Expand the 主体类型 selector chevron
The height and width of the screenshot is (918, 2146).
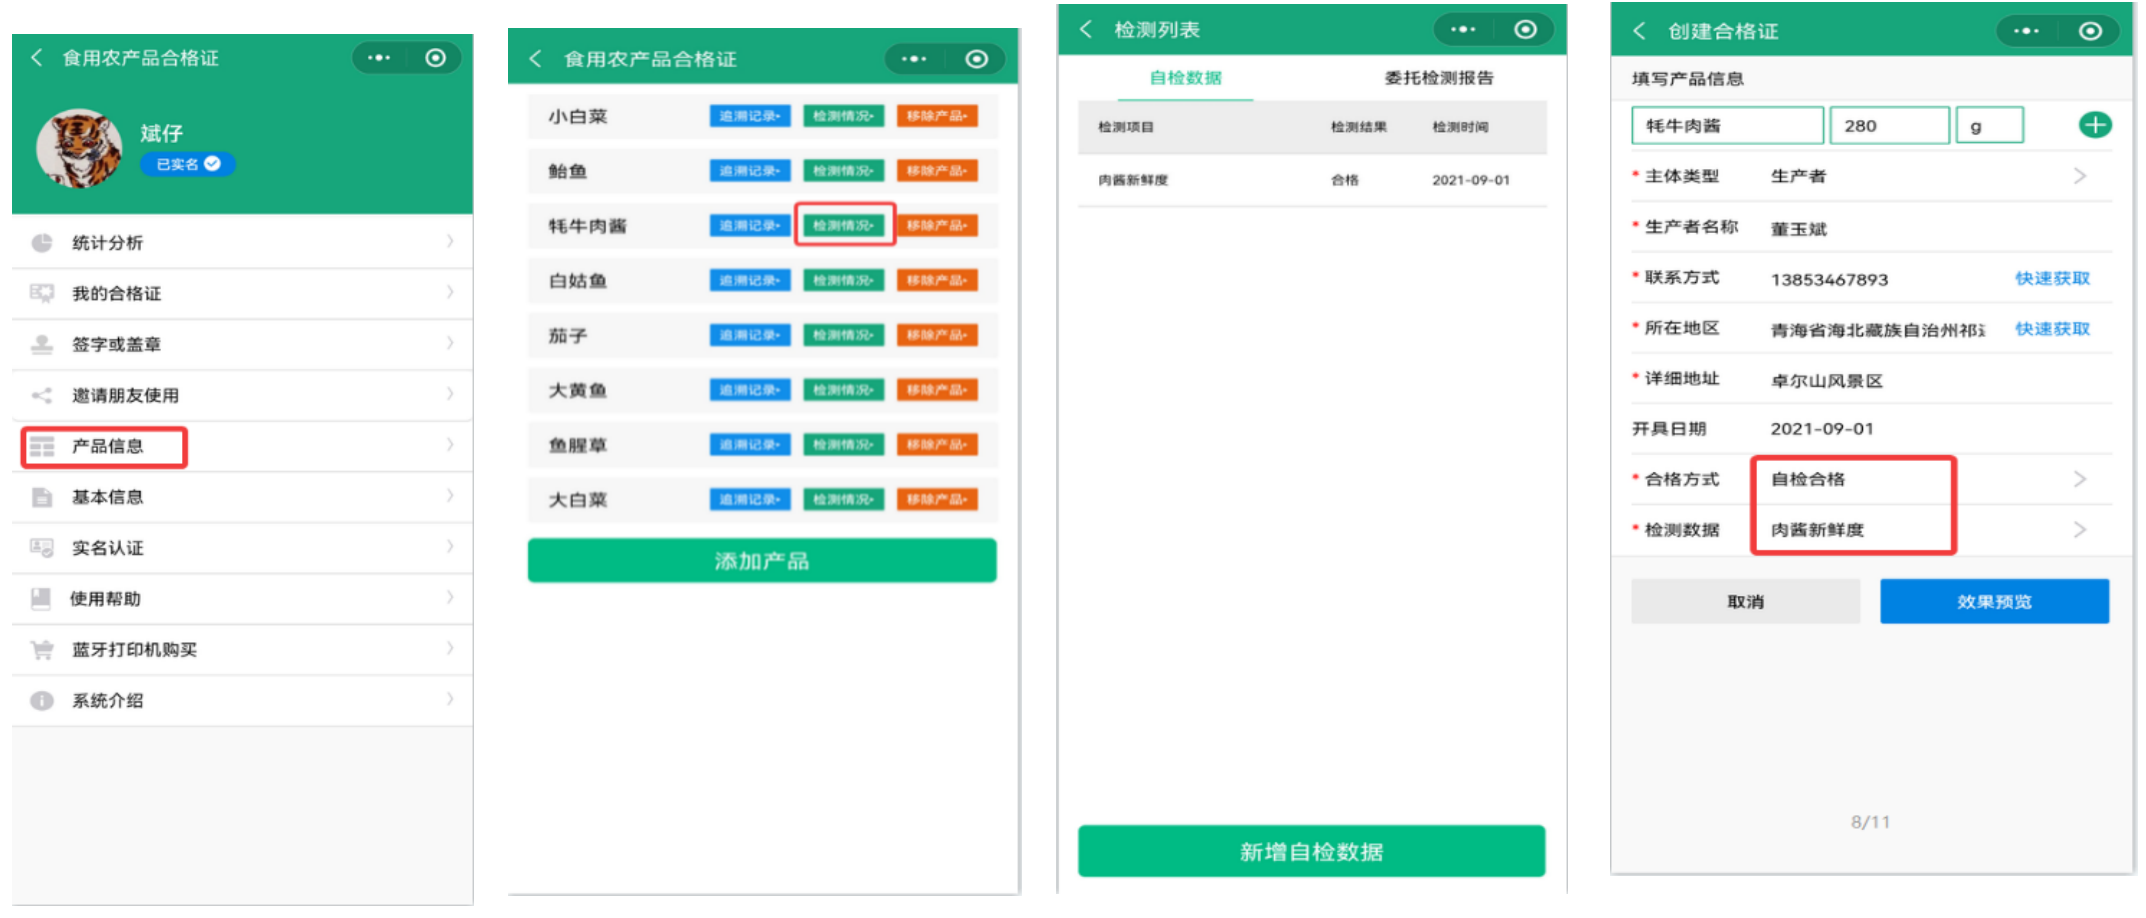click(x=2080, y=176)
